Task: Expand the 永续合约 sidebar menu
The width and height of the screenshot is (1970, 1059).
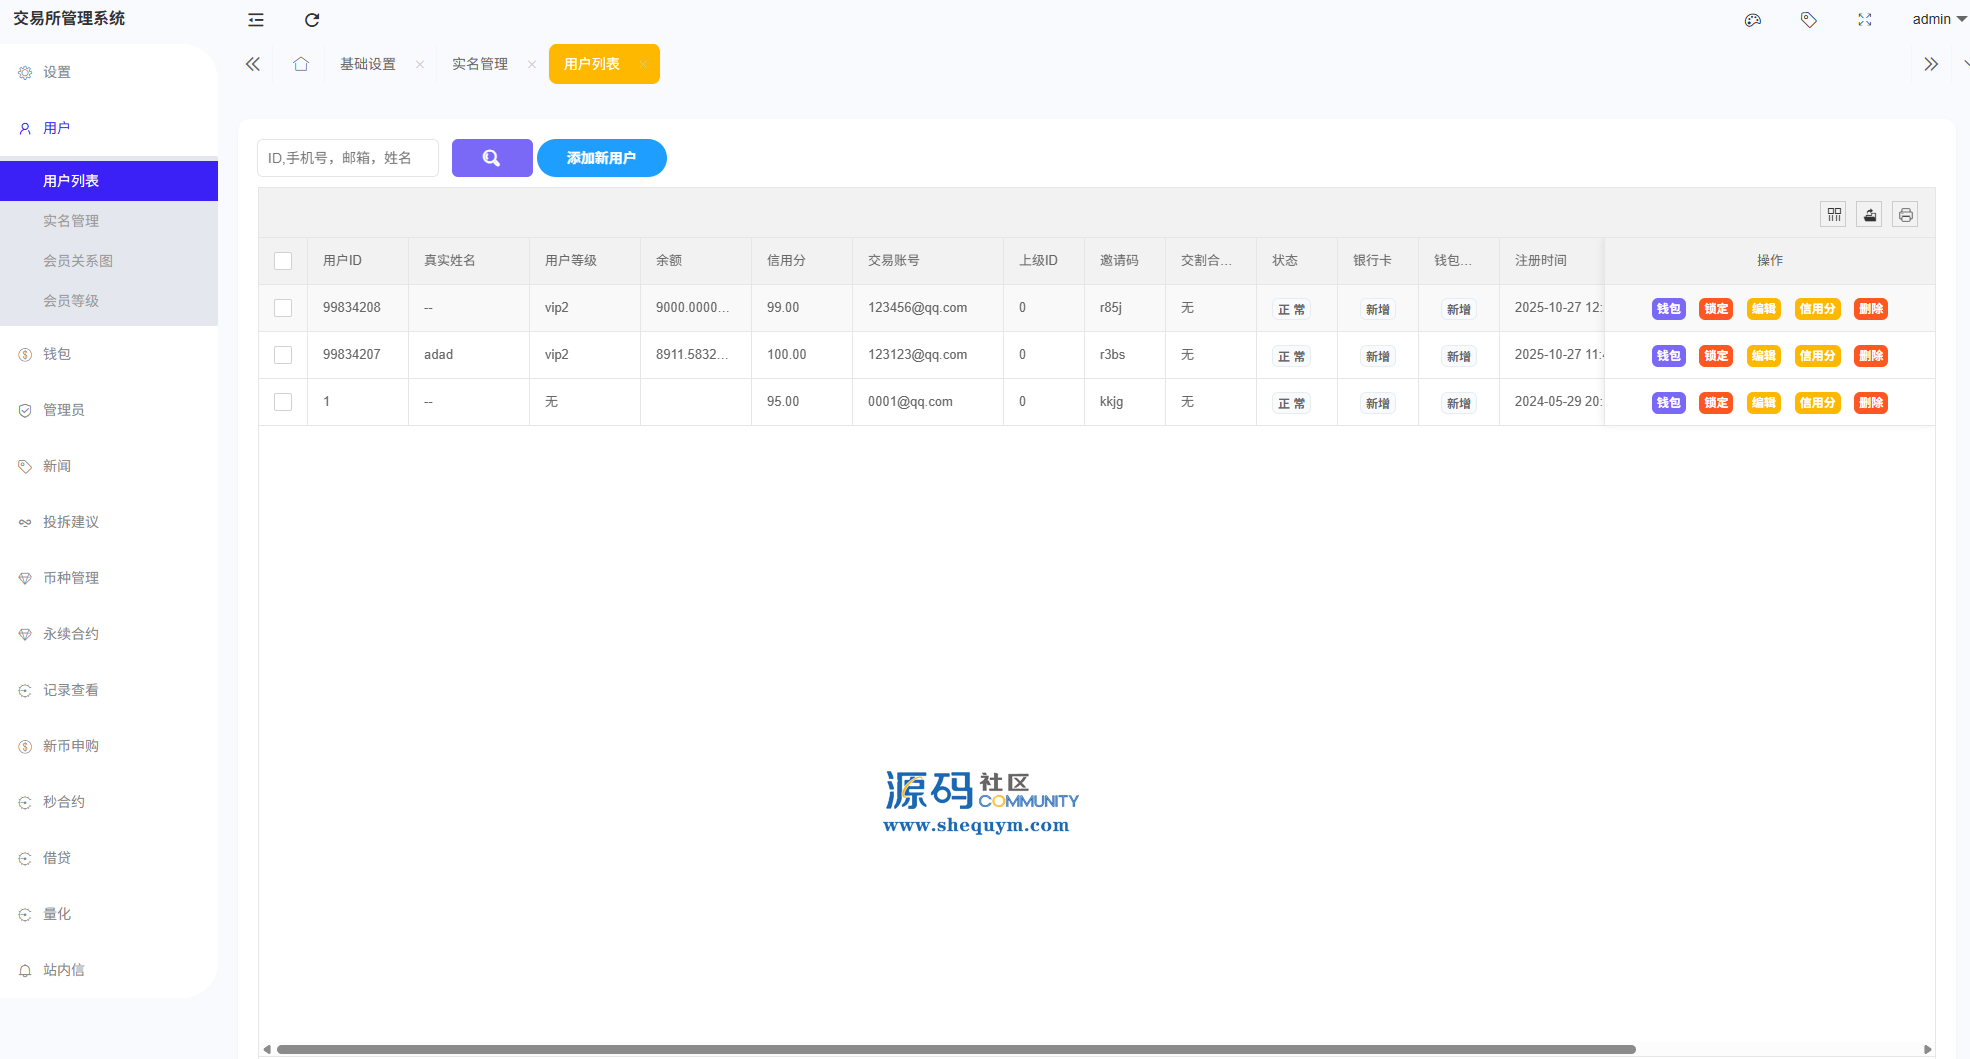Action: [70, 634]
